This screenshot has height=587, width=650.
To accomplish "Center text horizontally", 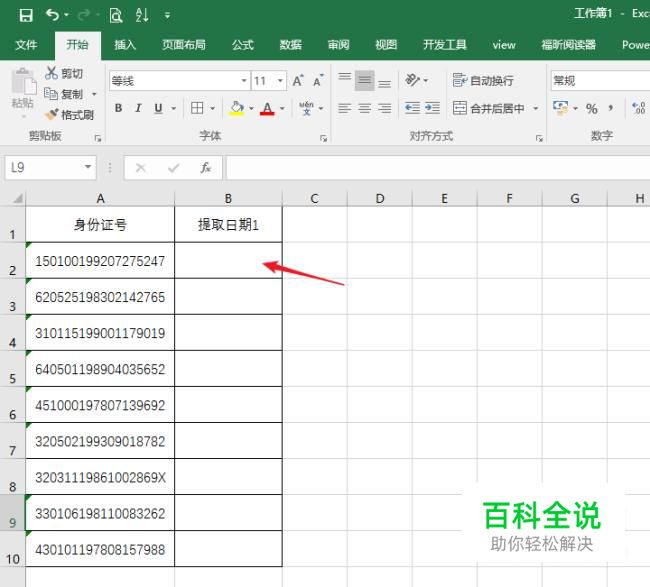I will pos(365,108).
